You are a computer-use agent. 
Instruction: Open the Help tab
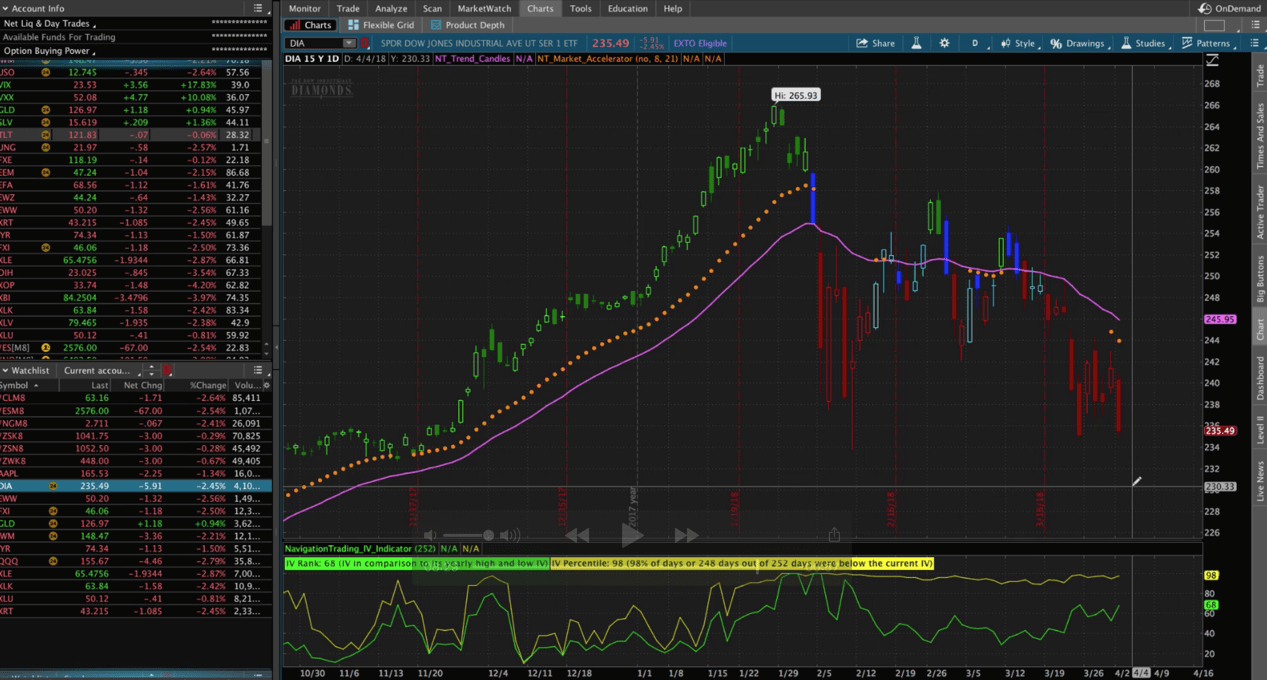tap(673, 8)
